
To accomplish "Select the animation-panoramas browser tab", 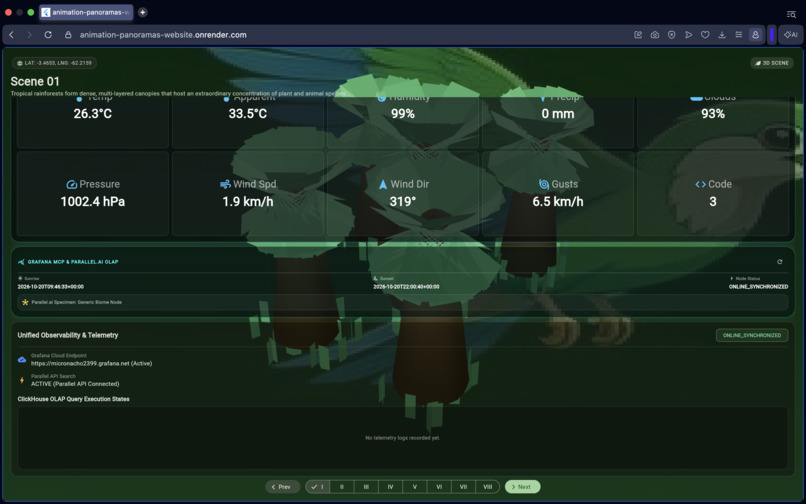I will [x=86, y=12].
